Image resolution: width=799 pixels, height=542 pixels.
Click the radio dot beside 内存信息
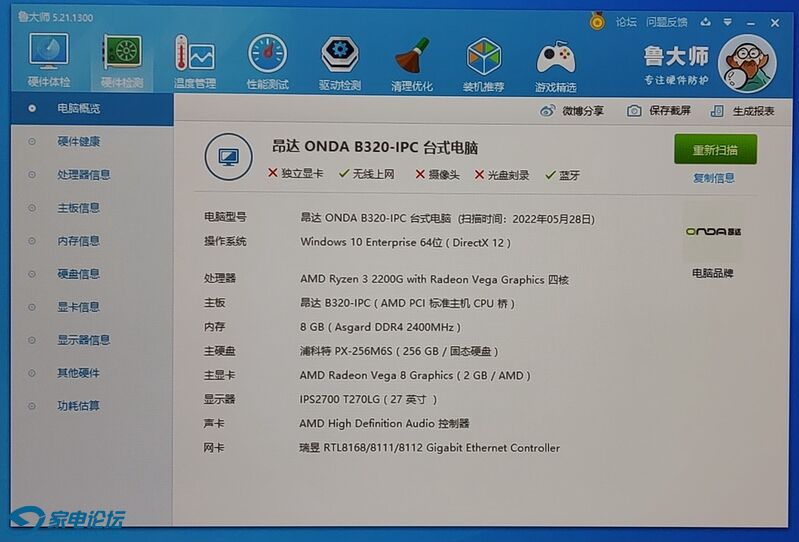click(32, 240)
